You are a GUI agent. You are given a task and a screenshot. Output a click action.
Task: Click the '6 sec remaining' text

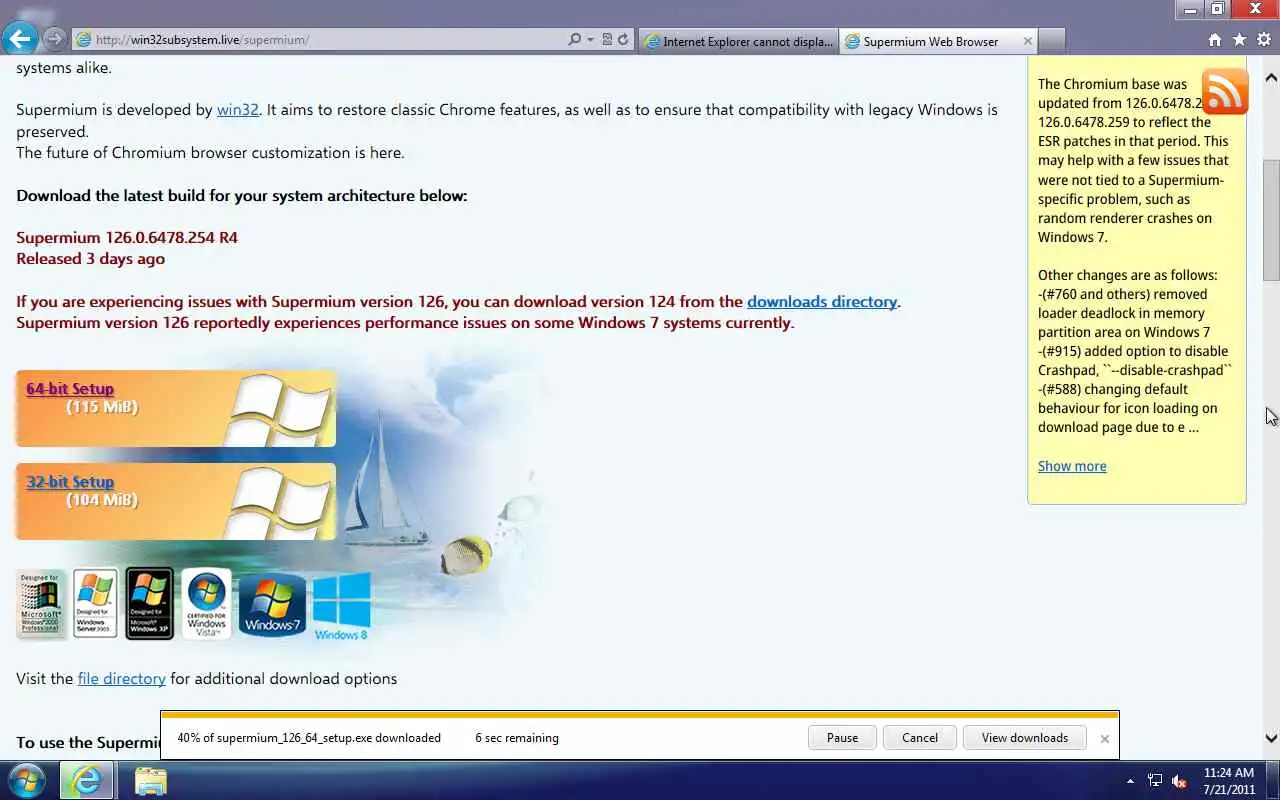[517, 738]
